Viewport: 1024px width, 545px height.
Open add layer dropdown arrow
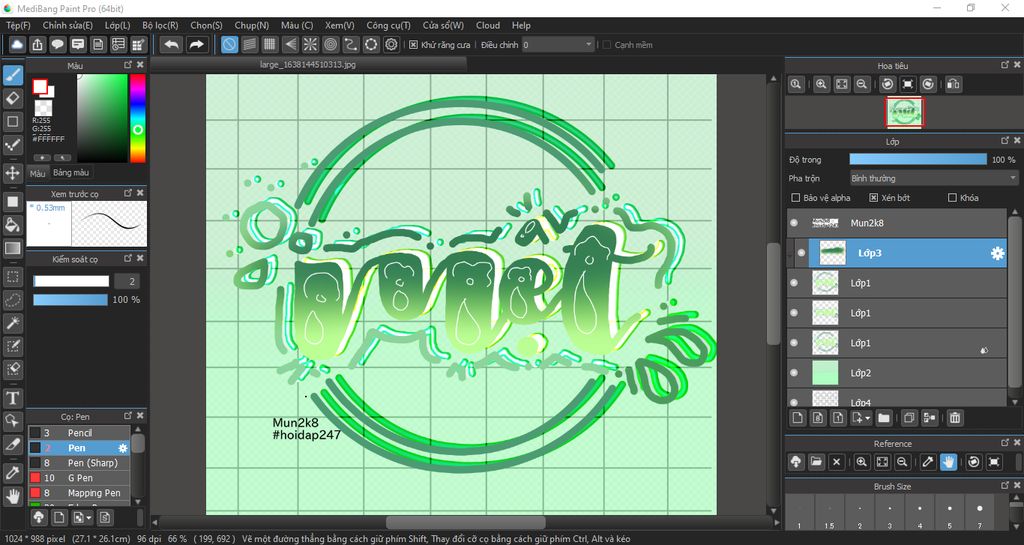[867, 418]
